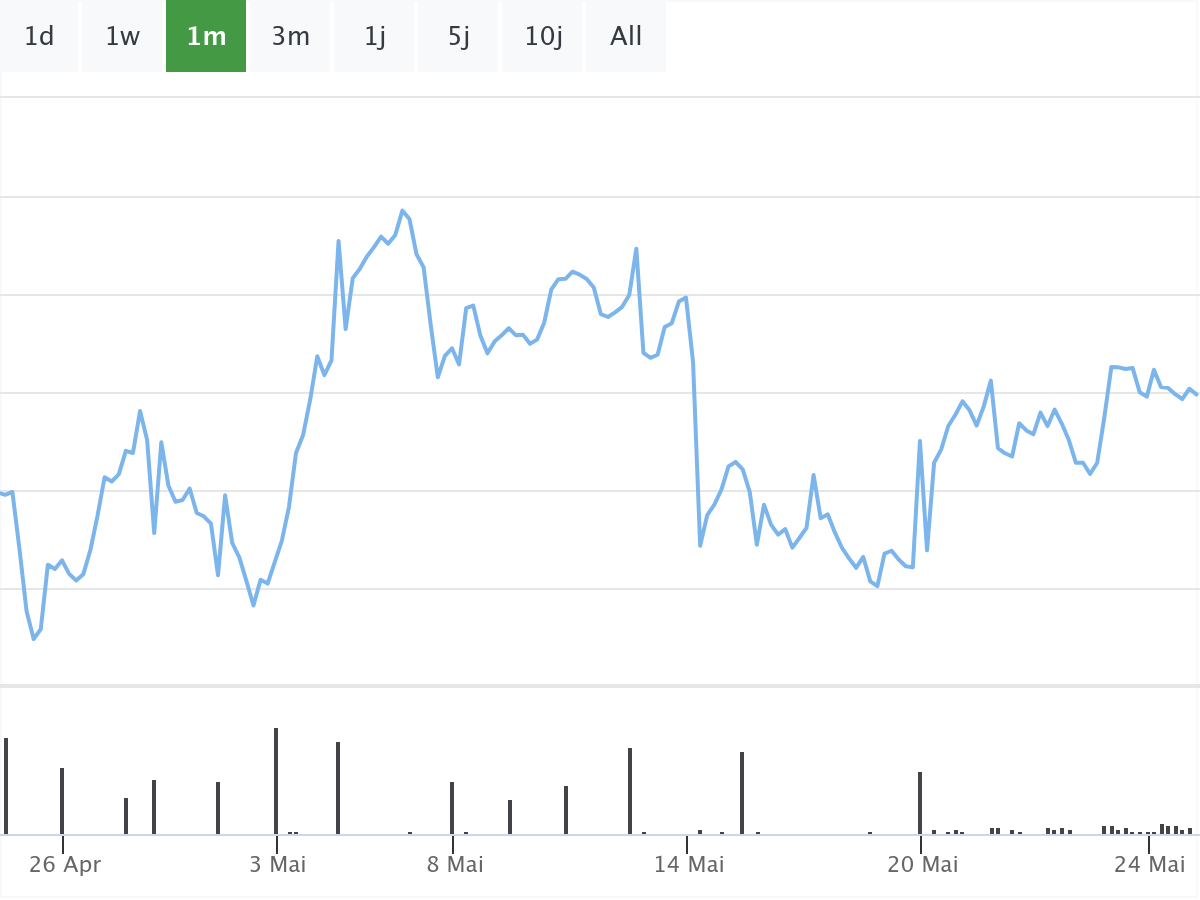
Task: Select the 1w range tab
Action: pos(123,37)
